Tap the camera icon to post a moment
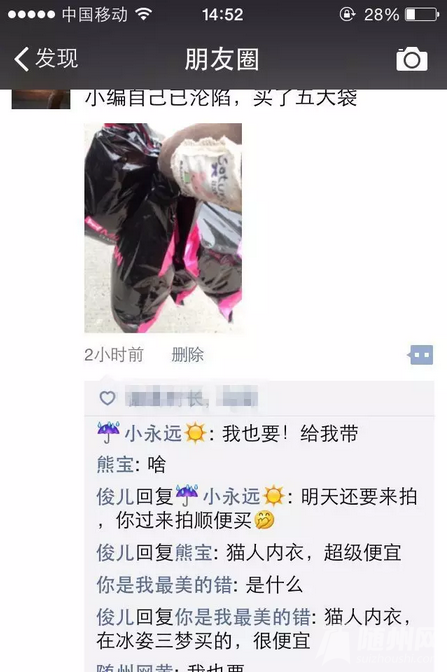447x672 pixels. [411, 59]
